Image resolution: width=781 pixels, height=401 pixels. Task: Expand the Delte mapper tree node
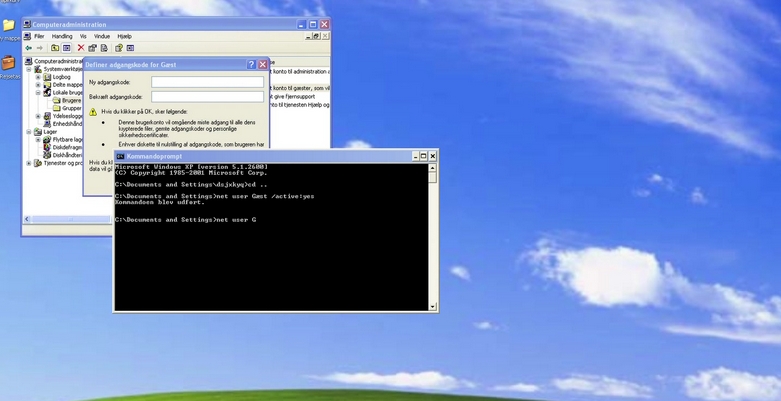click(x=38, y=85)
